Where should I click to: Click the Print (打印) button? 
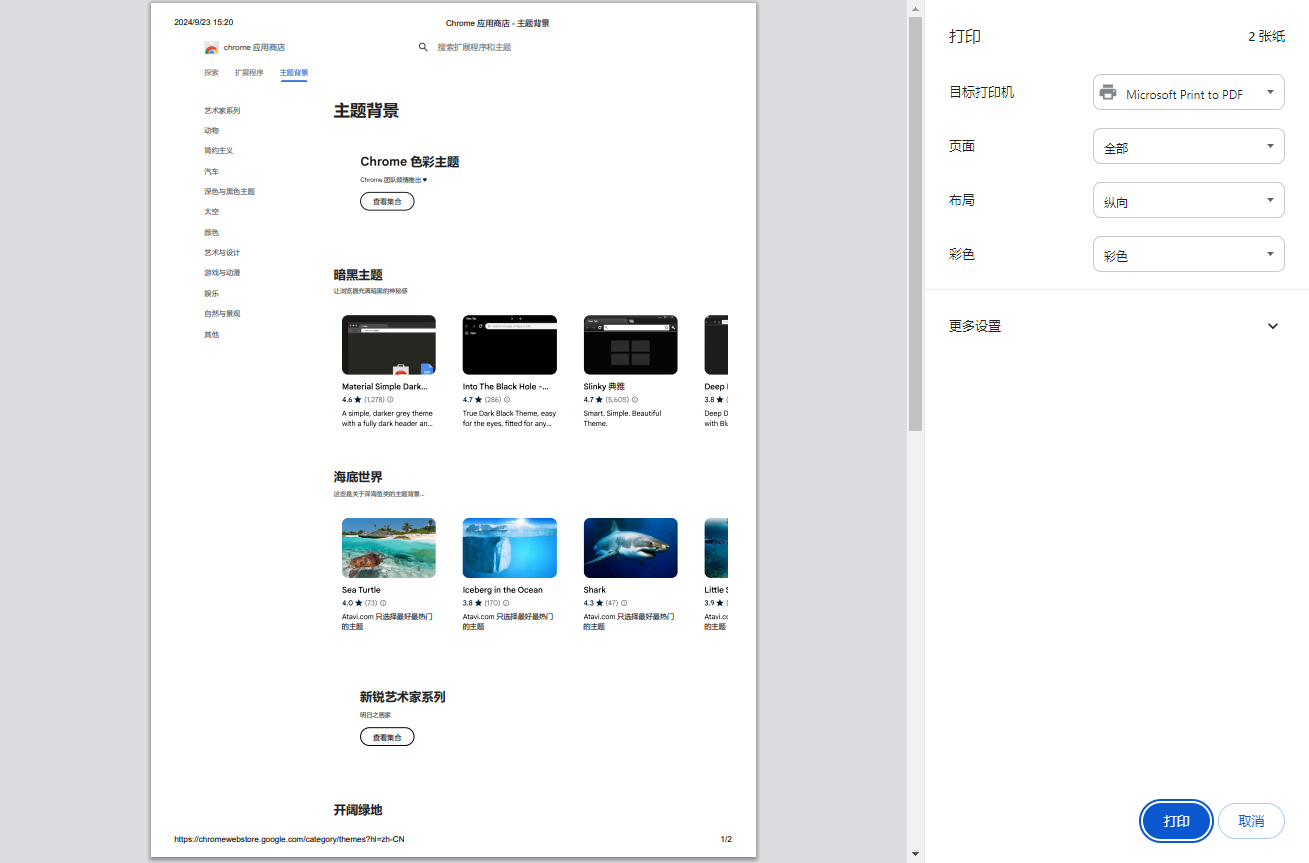click(x=1176, y=821)
